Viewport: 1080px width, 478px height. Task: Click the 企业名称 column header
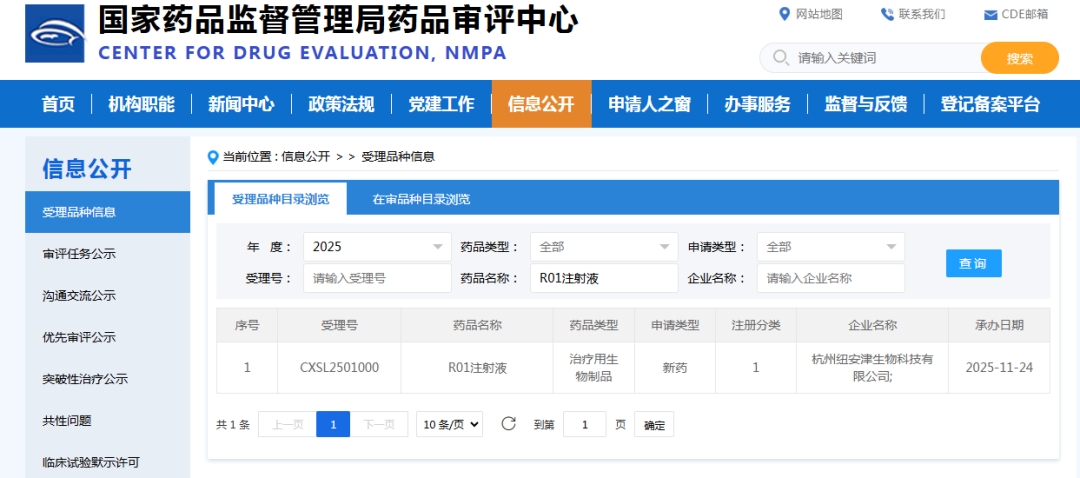873,325
